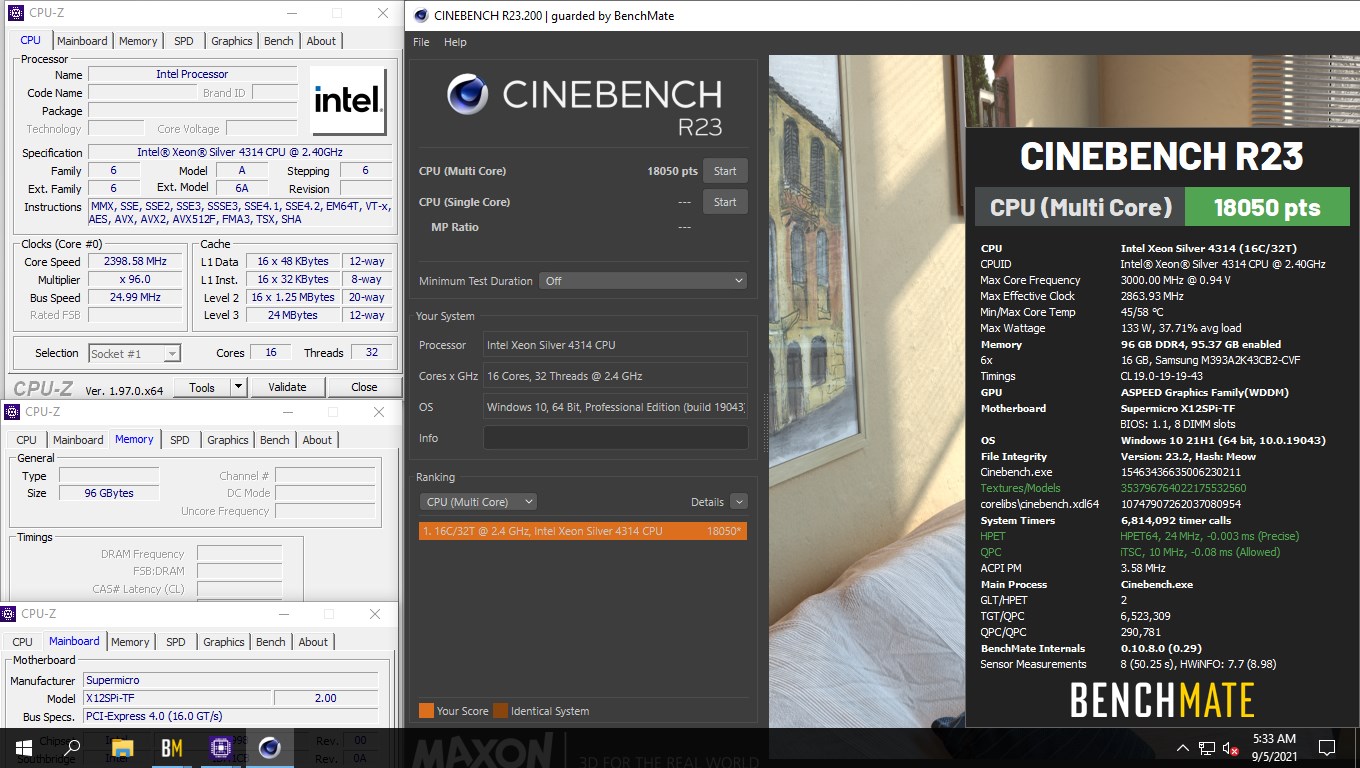
Task: Click the CPU-Z Tools button
Action: pyautogui.click(x=202, y=387)
